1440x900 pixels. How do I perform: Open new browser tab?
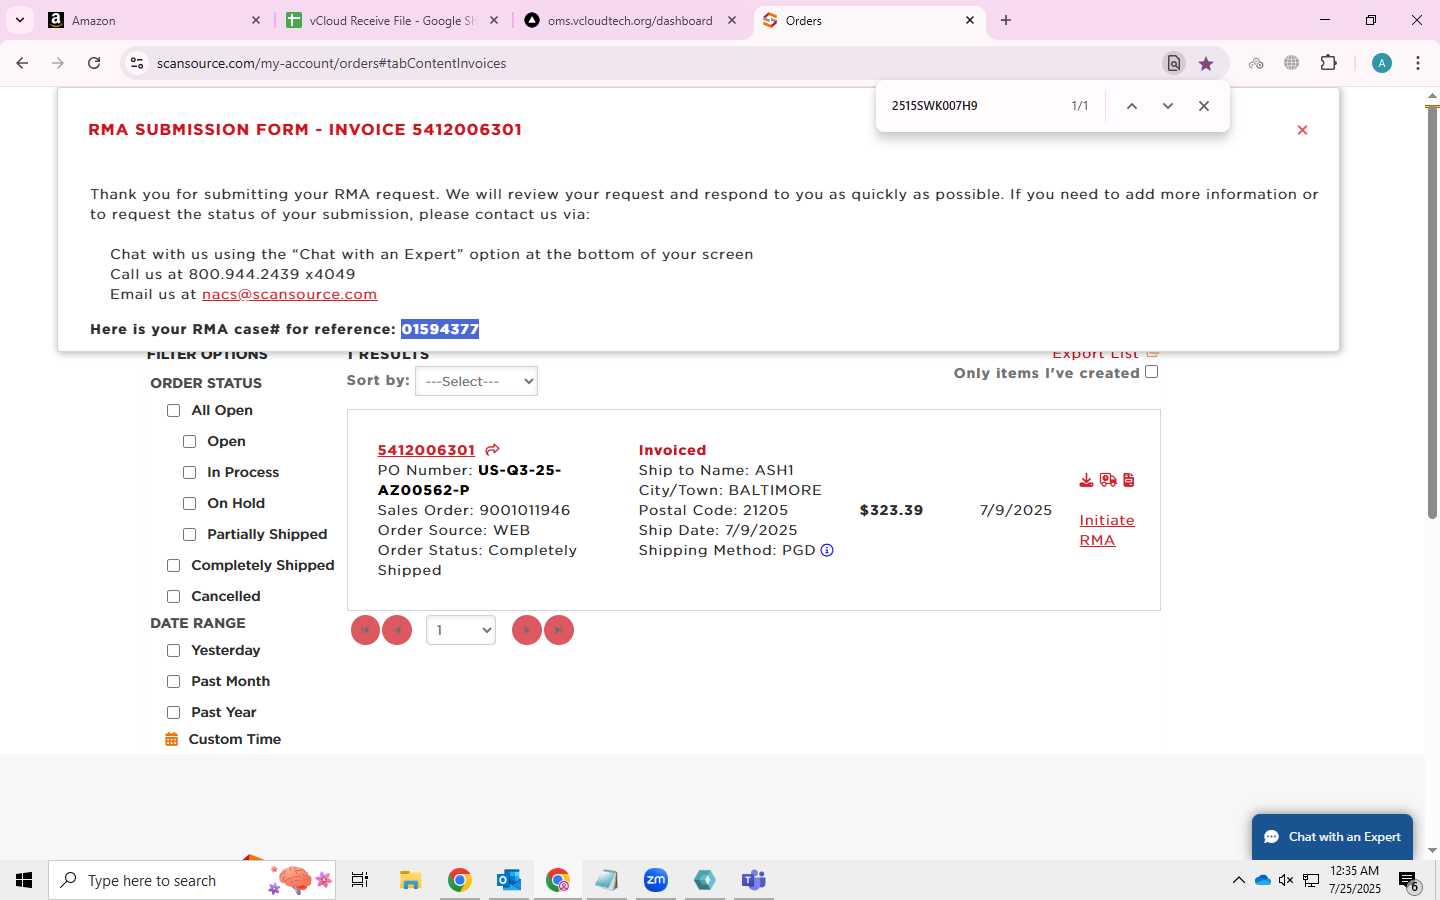tap(1006, 20)
